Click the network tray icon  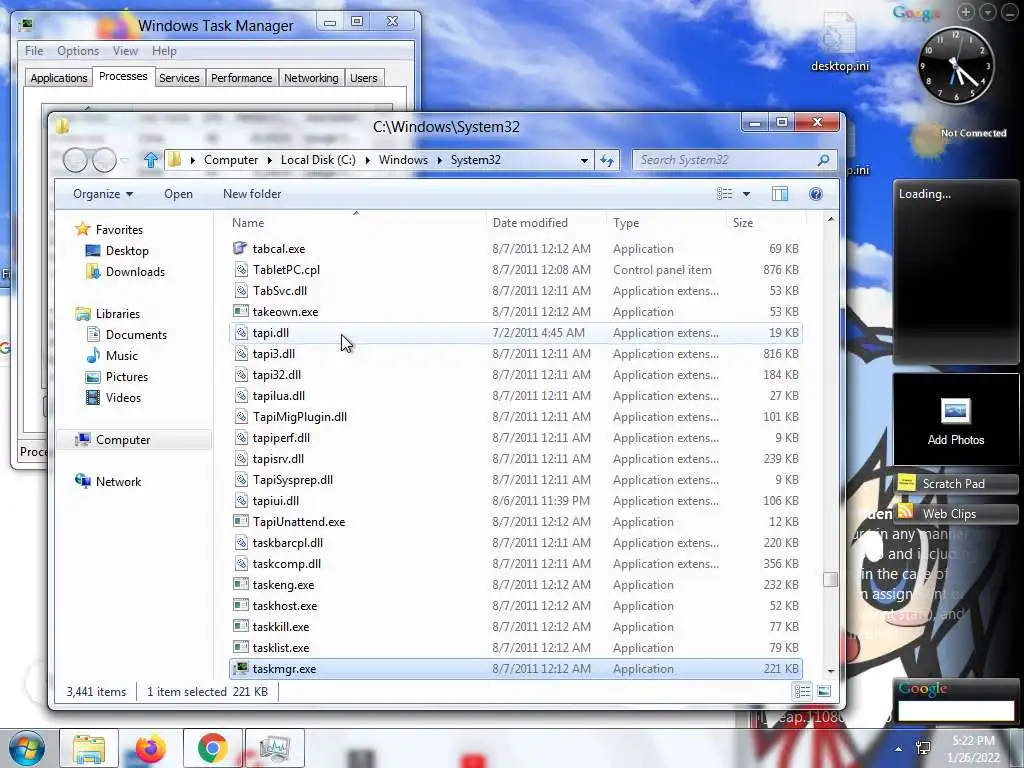[x=923, y=748]
